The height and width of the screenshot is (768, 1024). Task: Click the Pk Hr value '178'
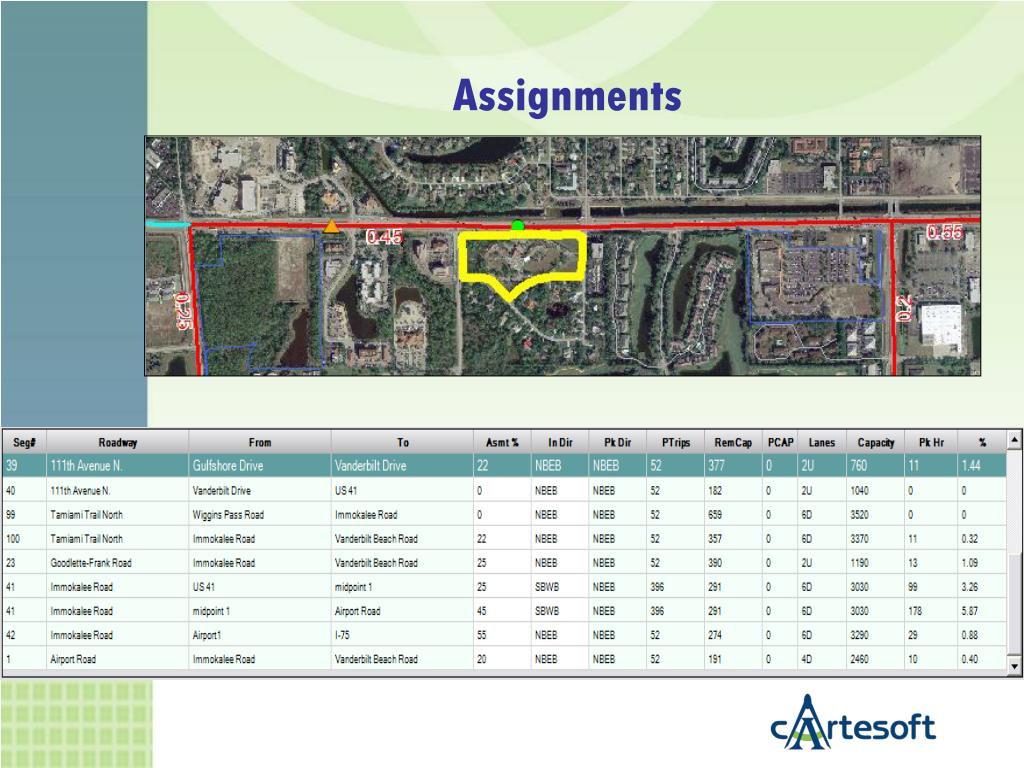931,611
